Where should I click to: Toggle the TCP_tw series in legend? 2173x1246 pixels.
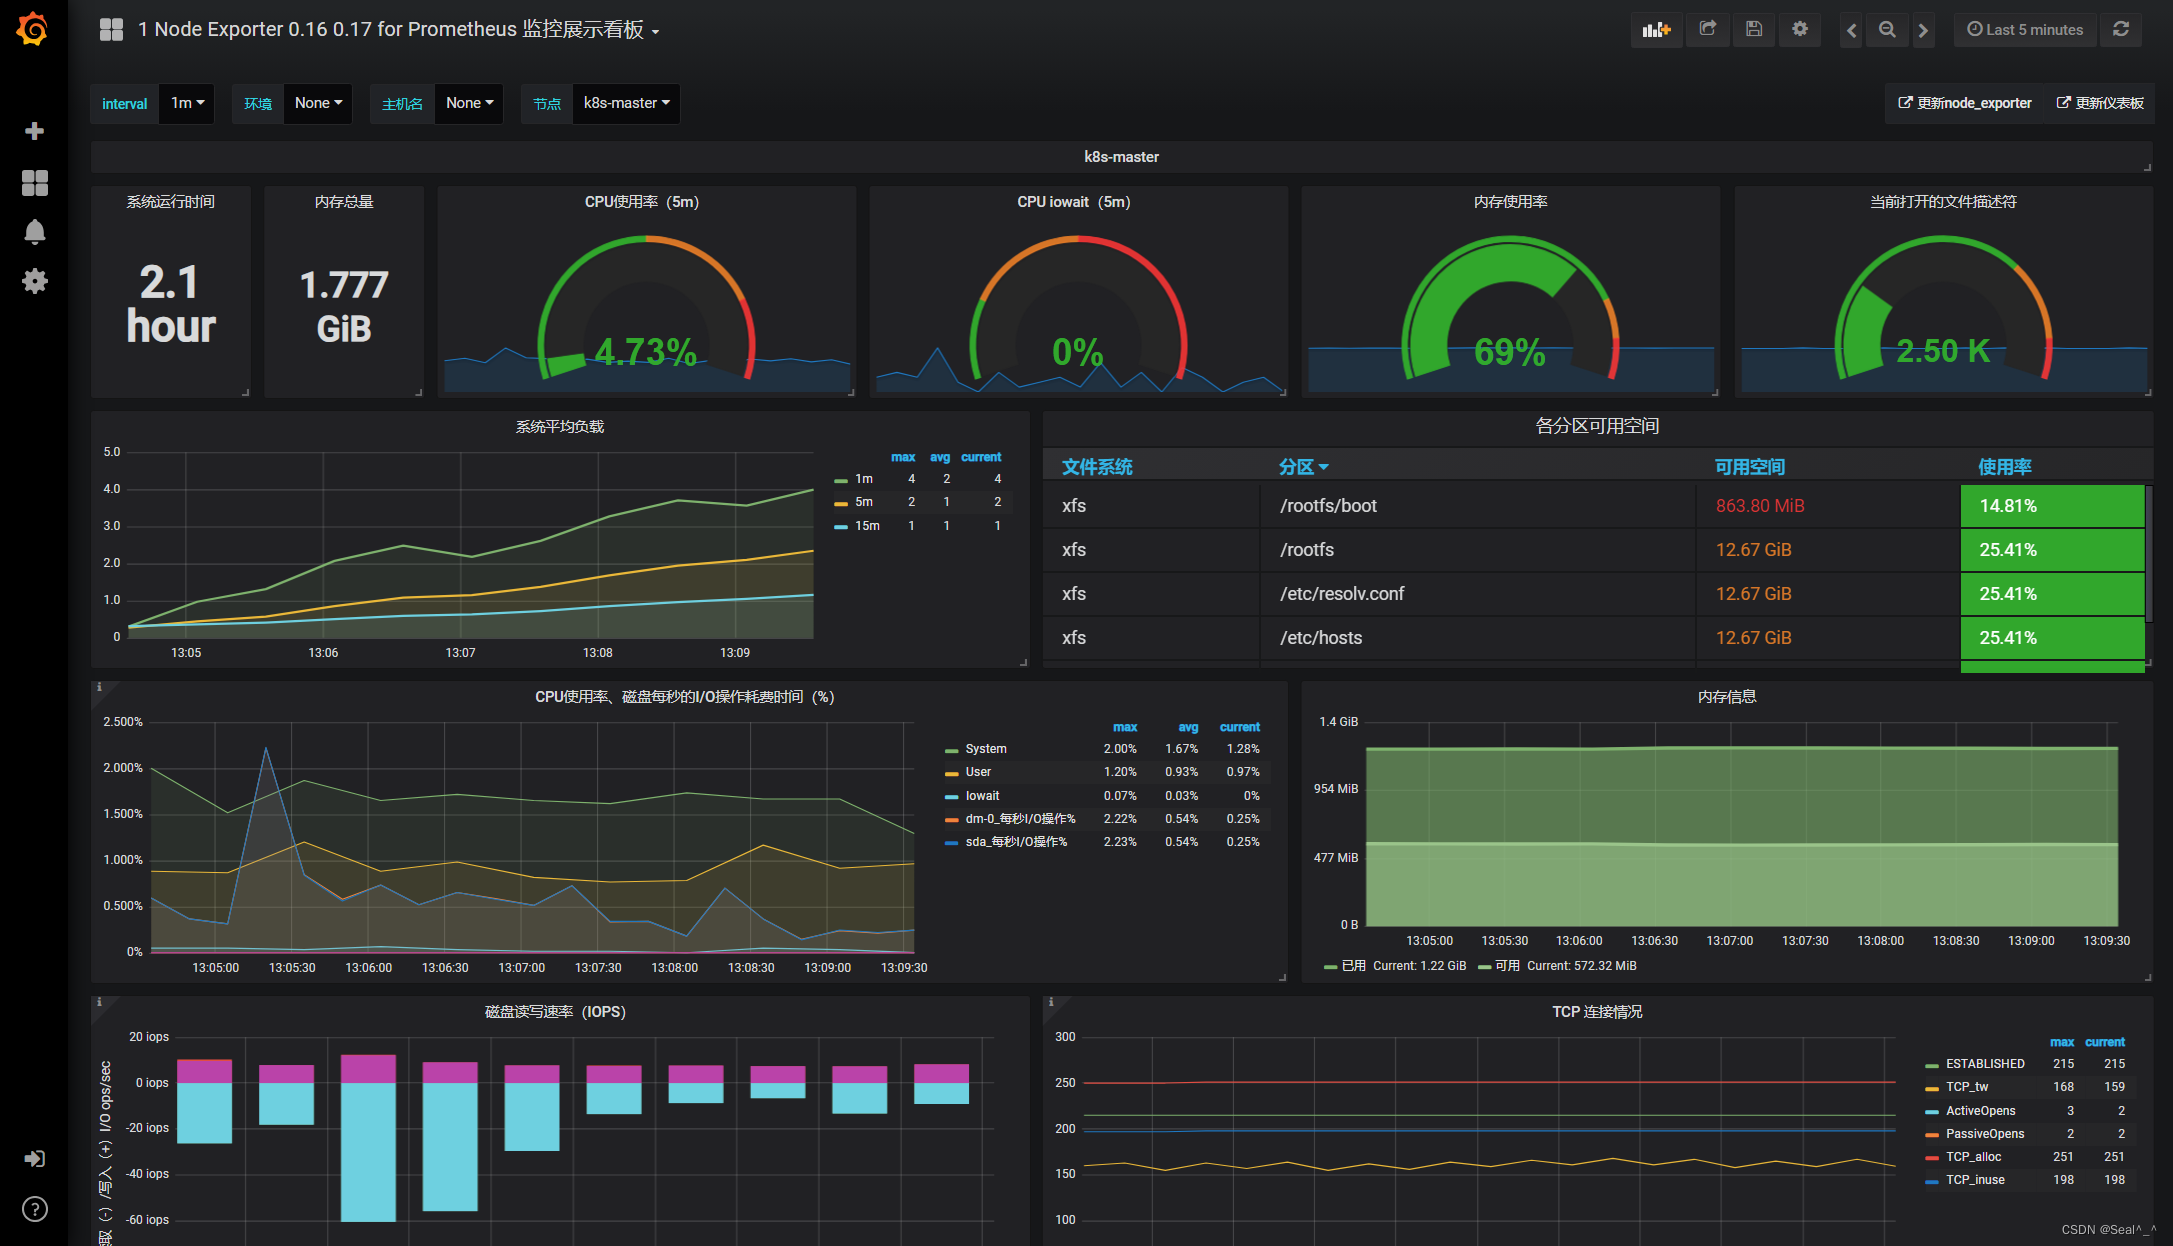[x=1967, y=1087]
